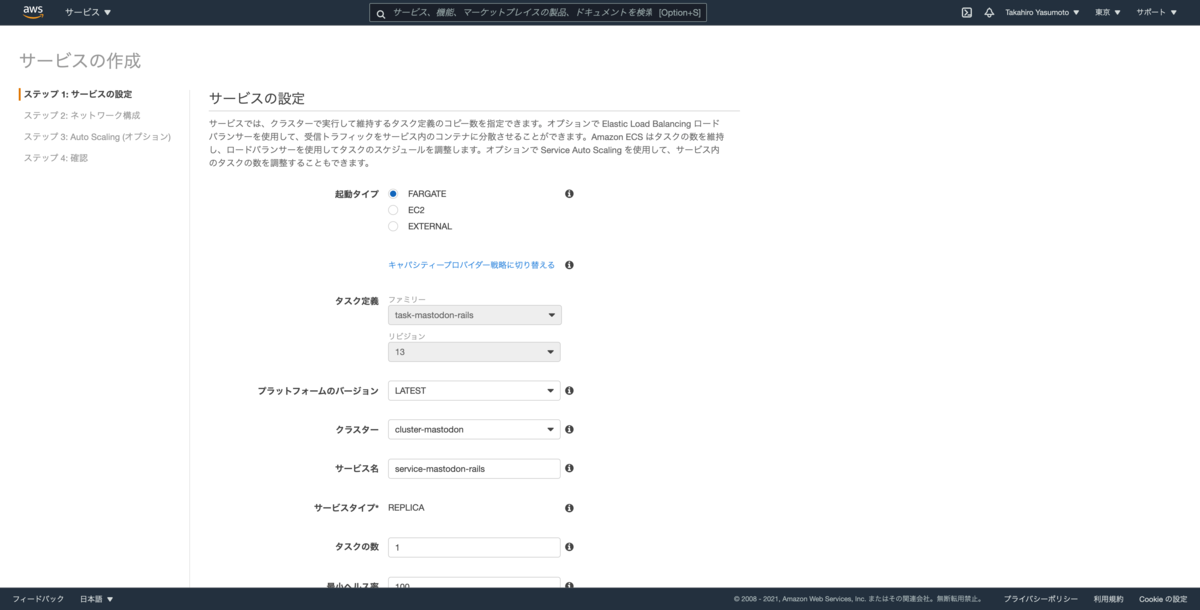1200x610 pixels.
Task: Open Cookie の設定 in footer
Action: [x=1163, y=599]
